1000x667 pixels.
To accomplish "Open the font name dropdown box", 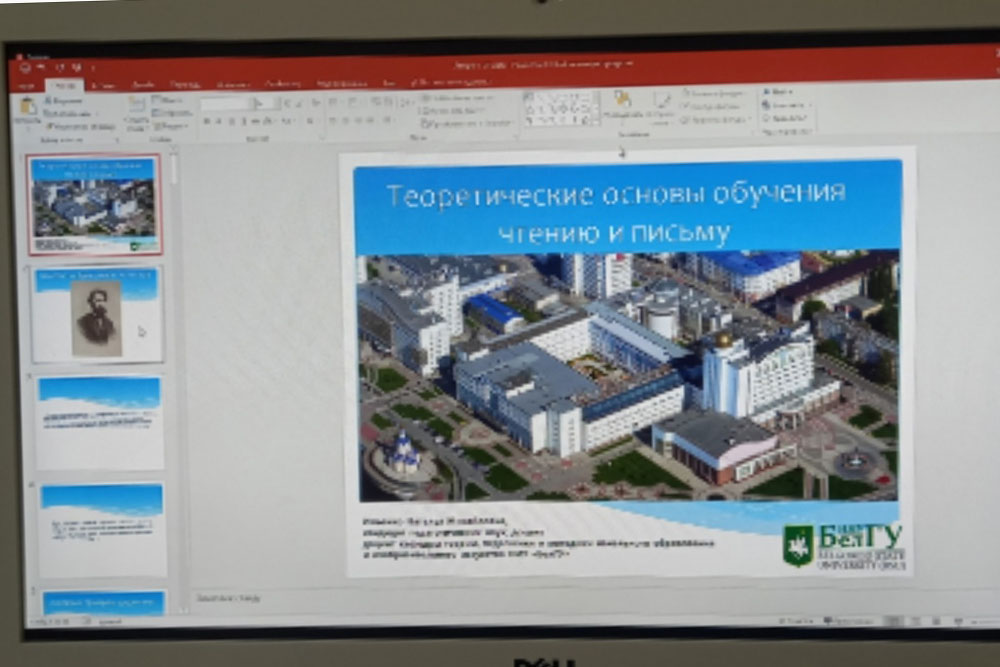I will [x=228, y=103].
